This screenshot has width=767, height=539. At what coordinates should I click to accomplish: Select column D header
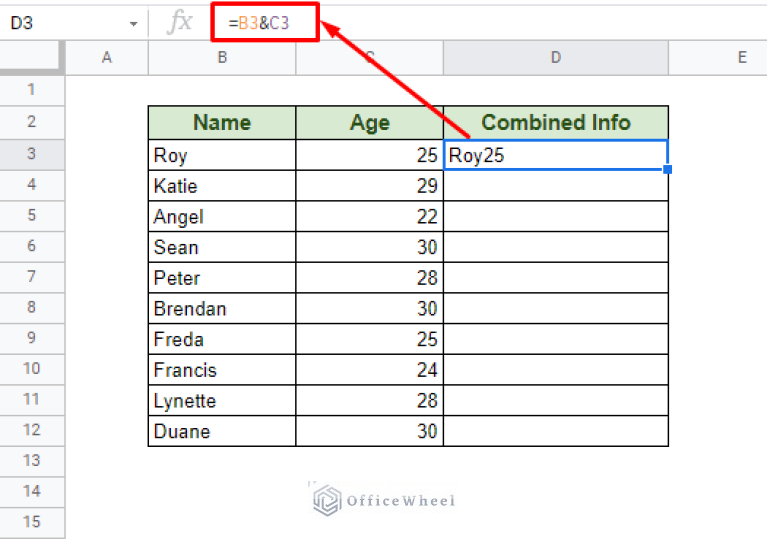point(555,58)
